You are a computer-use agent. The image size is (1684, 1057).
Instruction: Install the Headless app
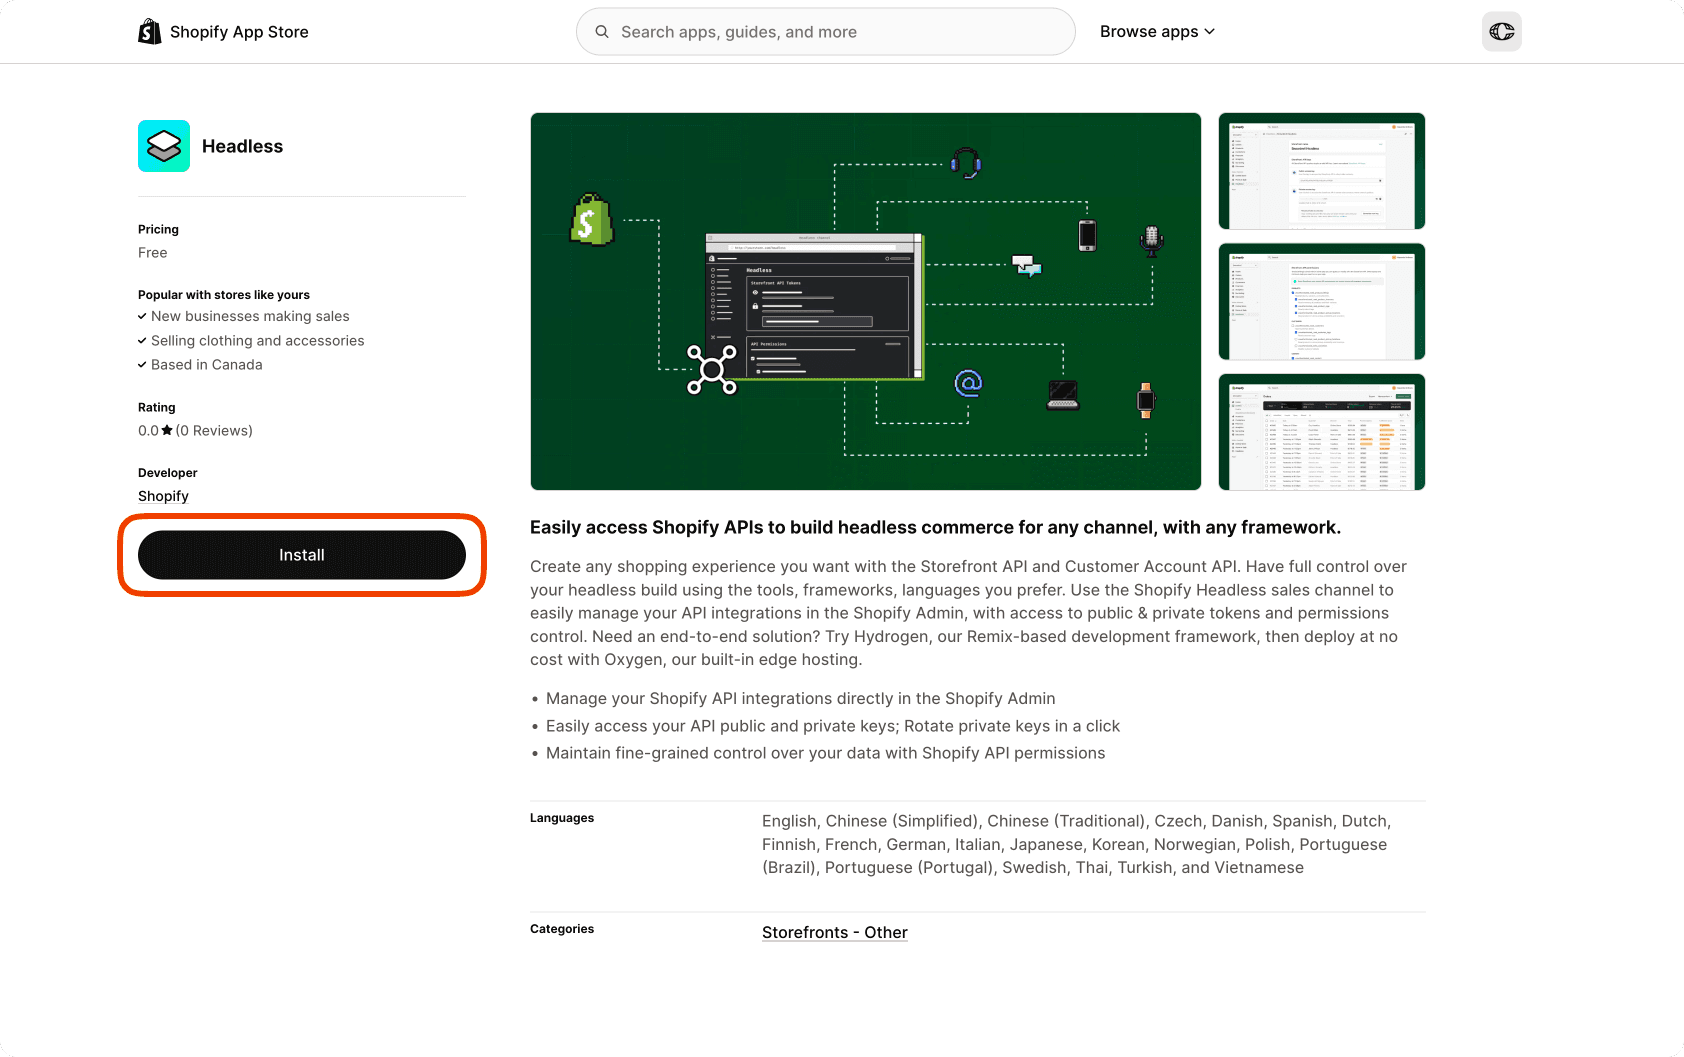point(302,555)
